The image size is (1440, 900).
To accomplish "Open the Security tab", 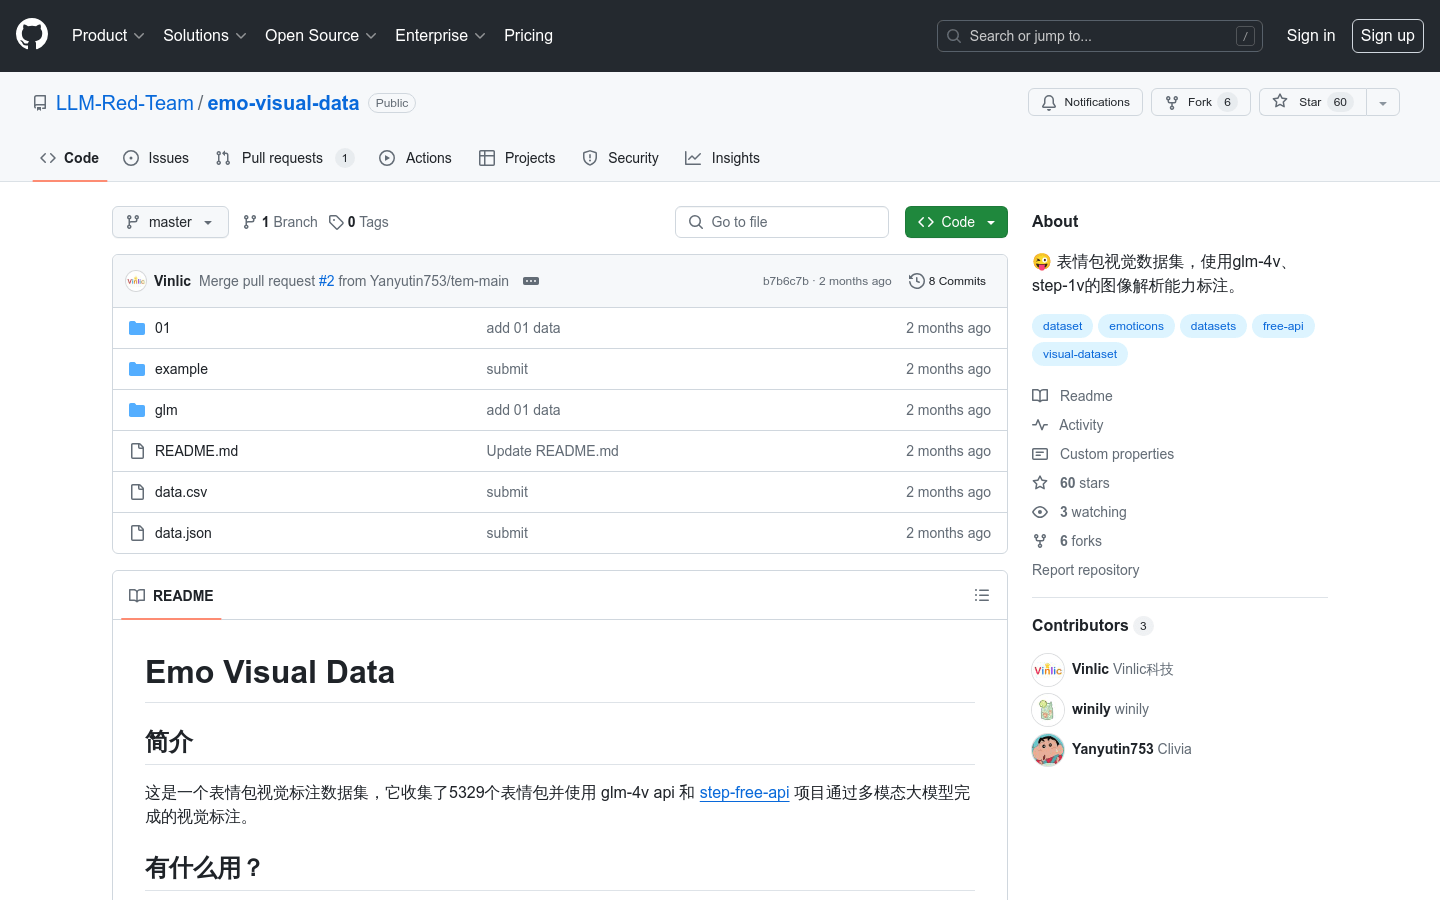I will click(621, 158).
